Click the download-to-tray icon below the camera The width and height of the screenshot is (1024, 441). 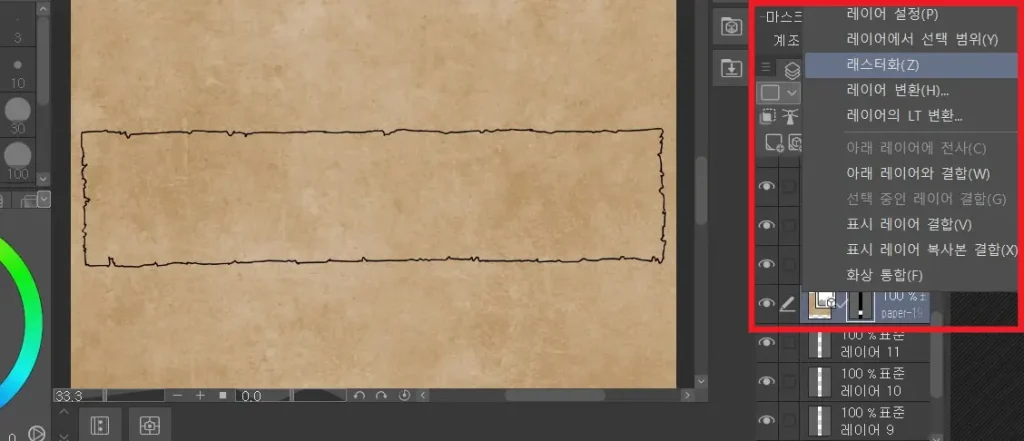click(731, 68)
